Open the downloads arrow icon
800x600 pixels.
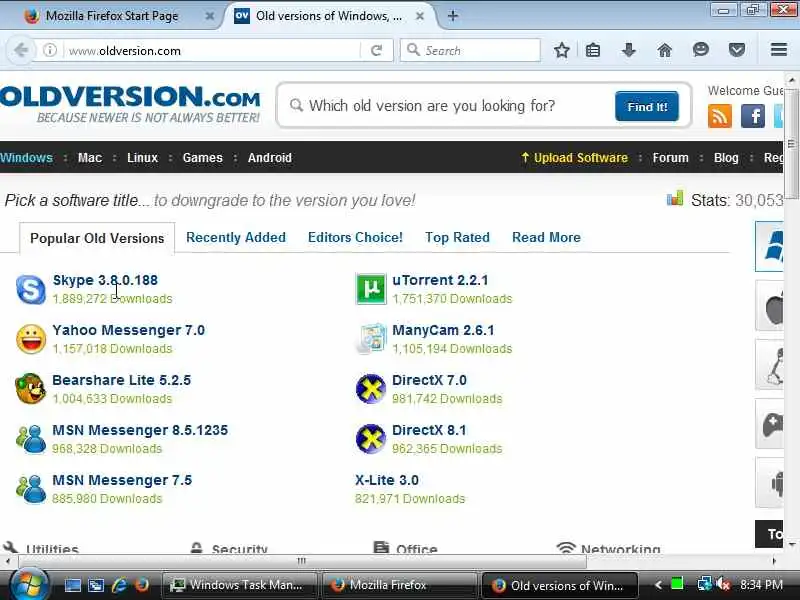tap(629, 50)
